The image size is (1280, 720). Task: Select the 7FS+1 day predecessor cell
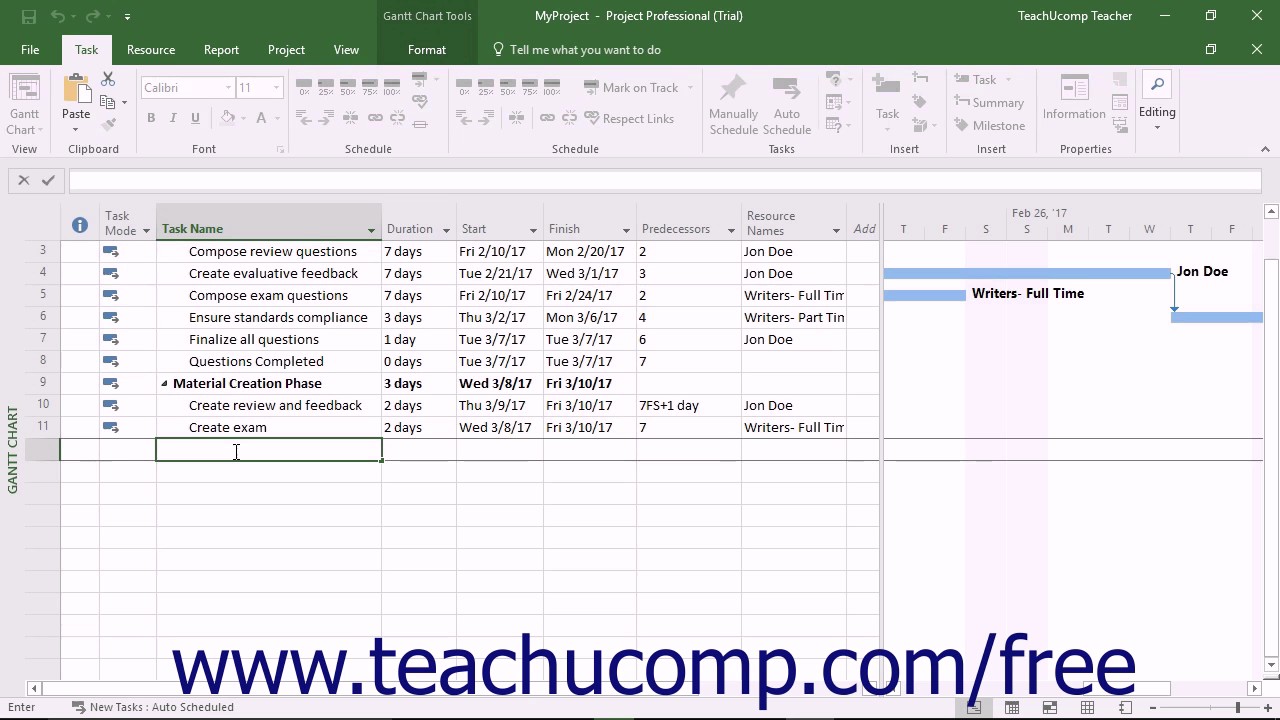point(690,406)
